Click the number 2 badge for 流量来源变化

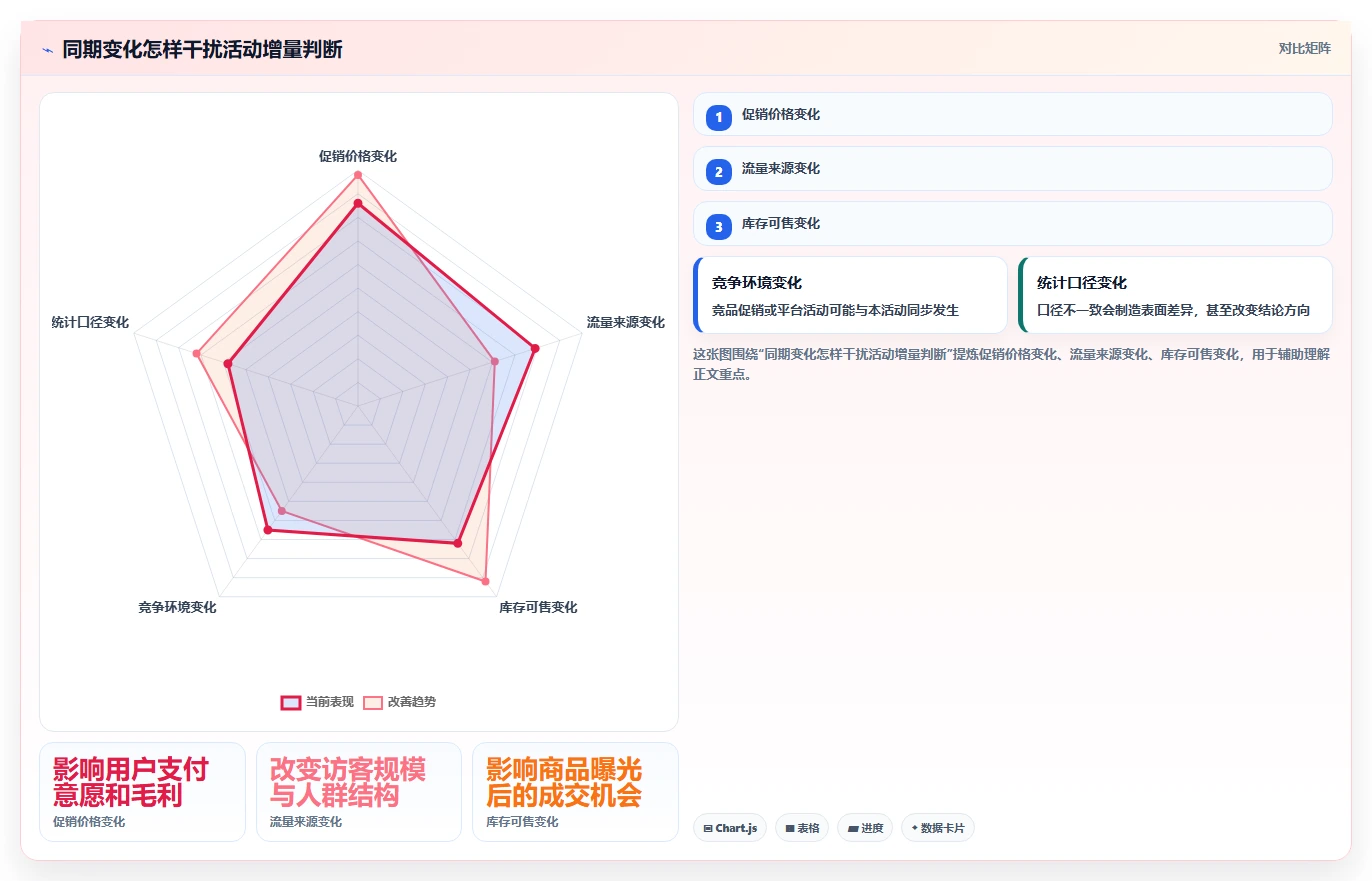tap(718, 171)
